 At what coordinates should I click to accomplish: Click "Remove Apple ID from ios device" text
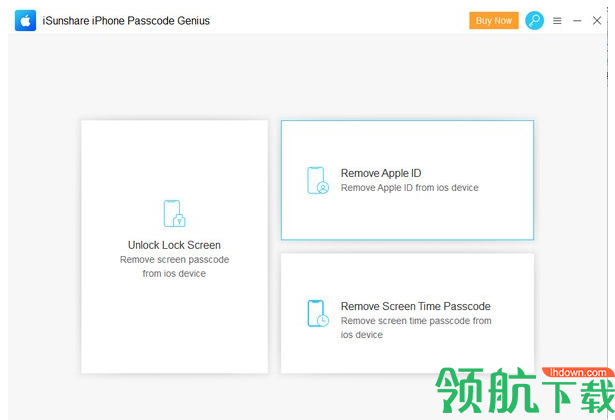pyautogui.click(x=409, y=188)
